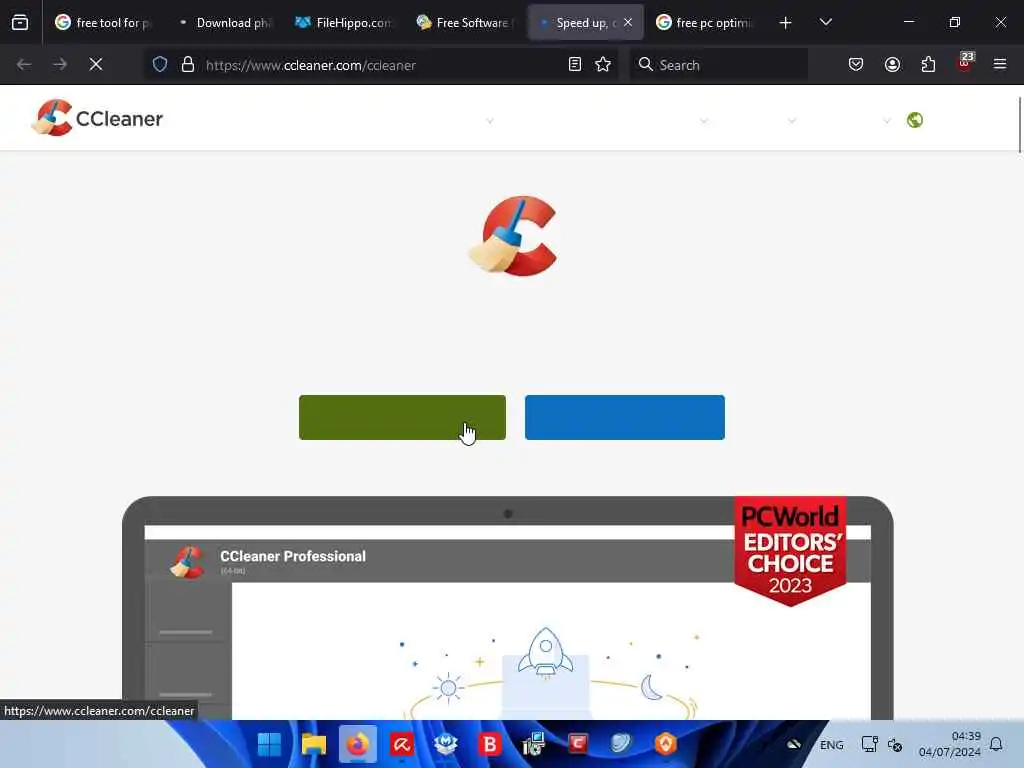Open a new tab with plus button
This screenshot has width=1024, height=768.
(786, 23)
